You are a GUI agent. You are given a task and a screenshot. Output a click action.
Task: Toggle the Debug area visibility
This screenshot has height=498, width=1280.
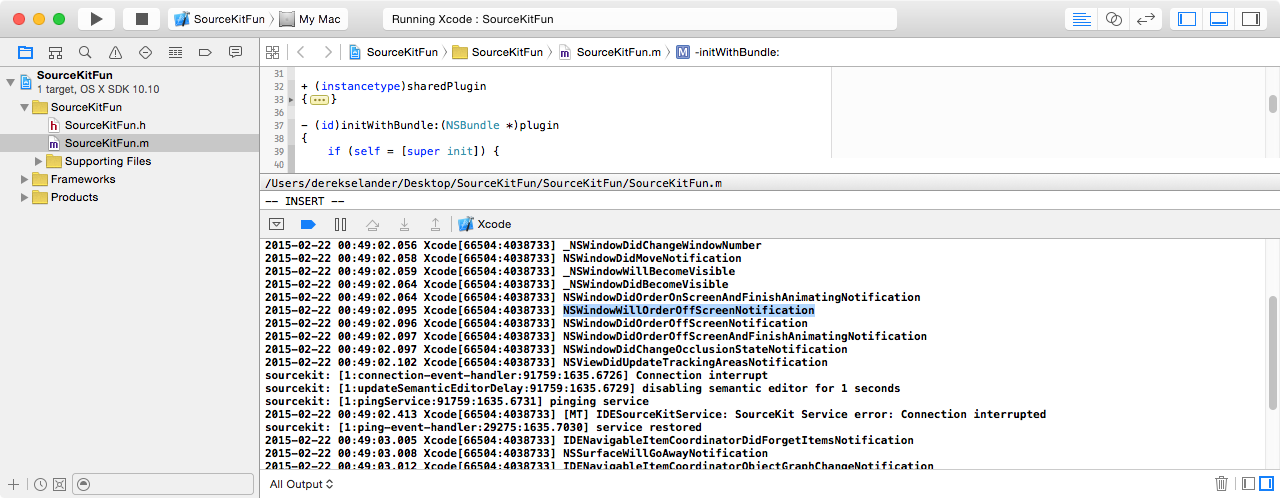coord(1219,19)
